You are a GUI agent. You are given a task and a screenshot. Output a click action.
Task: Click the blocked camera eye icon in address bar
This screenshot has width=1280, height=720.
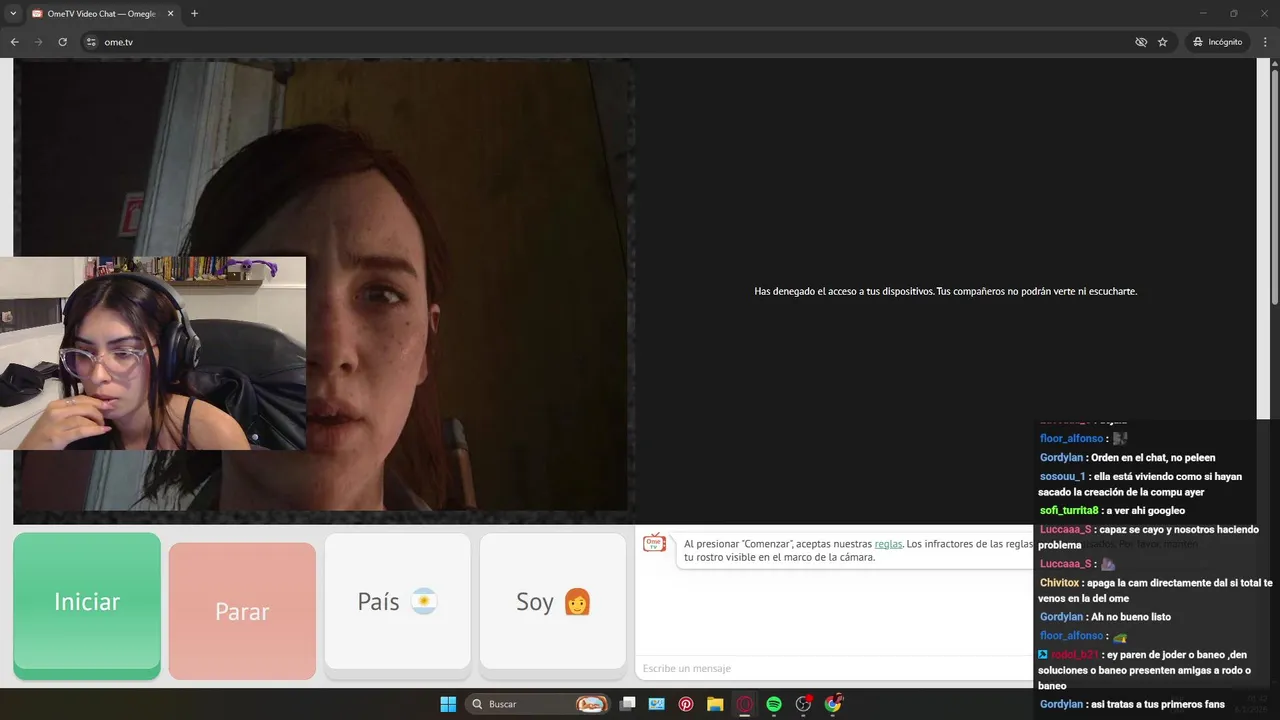[x=1141, y=42]
